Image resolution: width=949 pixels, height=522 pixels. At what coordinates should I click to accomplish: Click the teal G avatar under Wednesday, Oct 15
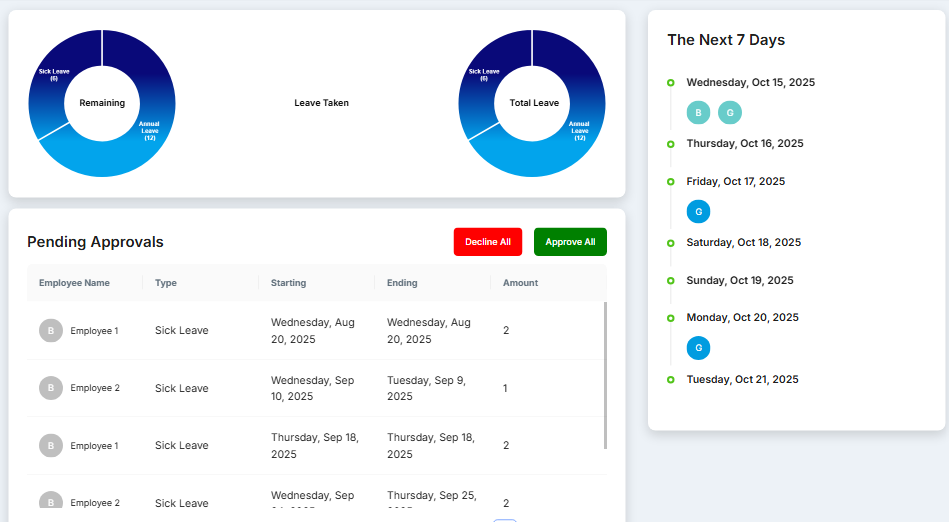tap(730, 112)
